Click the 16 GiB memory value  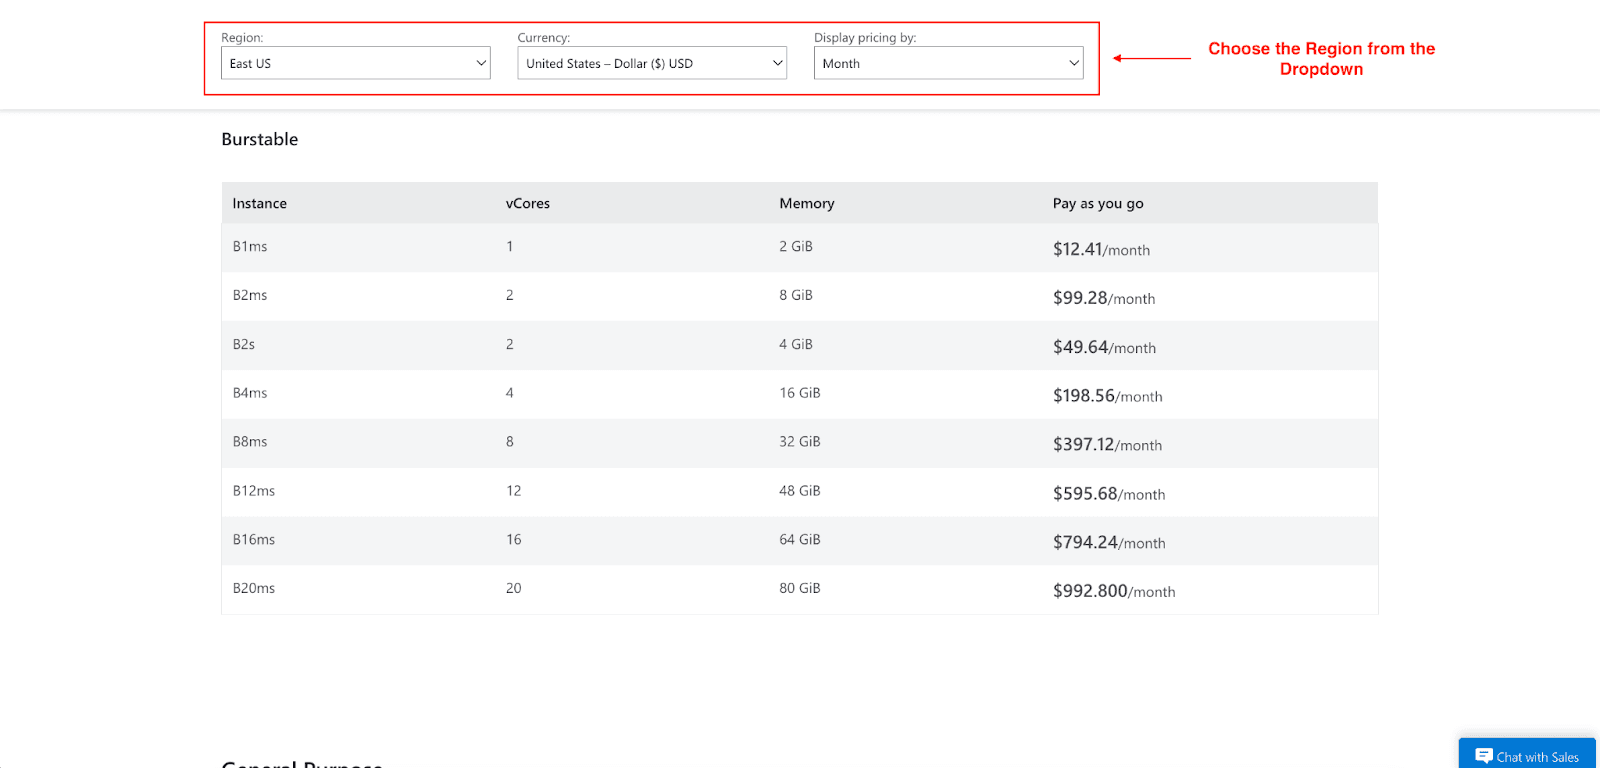click(x=800, y=393)
